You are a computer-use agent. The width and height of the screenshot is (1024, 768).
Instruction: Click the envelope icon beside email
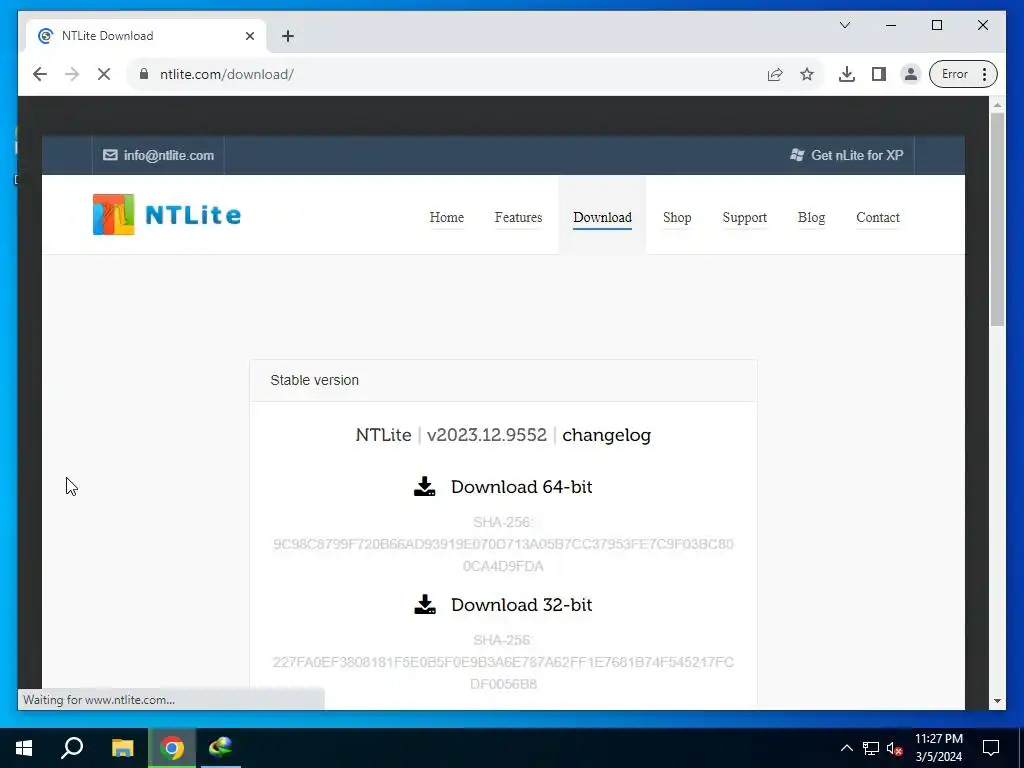pos(110,155)
